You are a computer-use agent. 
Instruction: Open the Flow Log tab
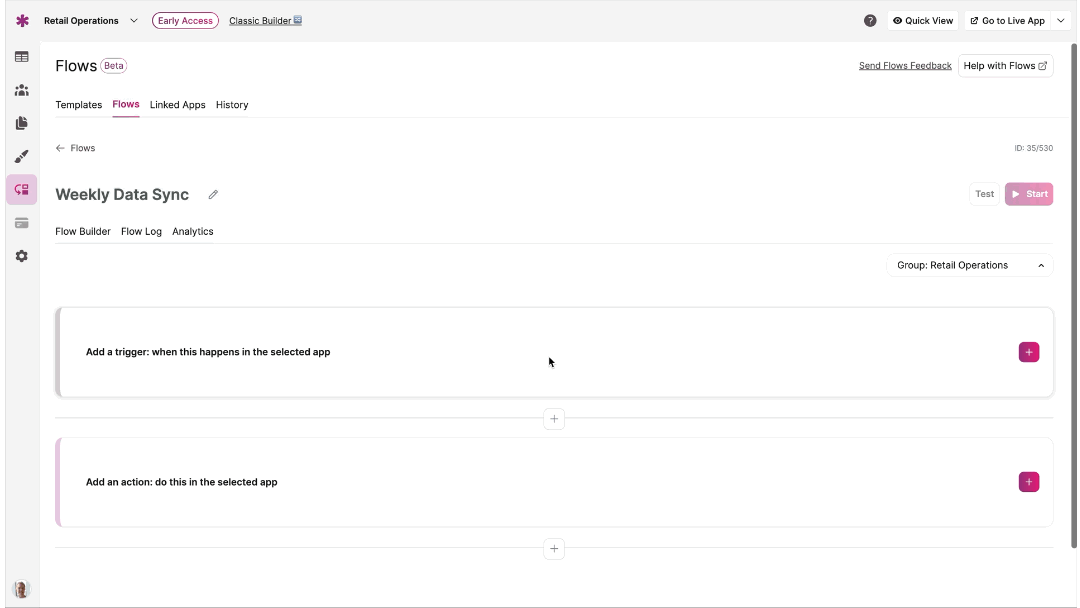[x=141, y=232]
